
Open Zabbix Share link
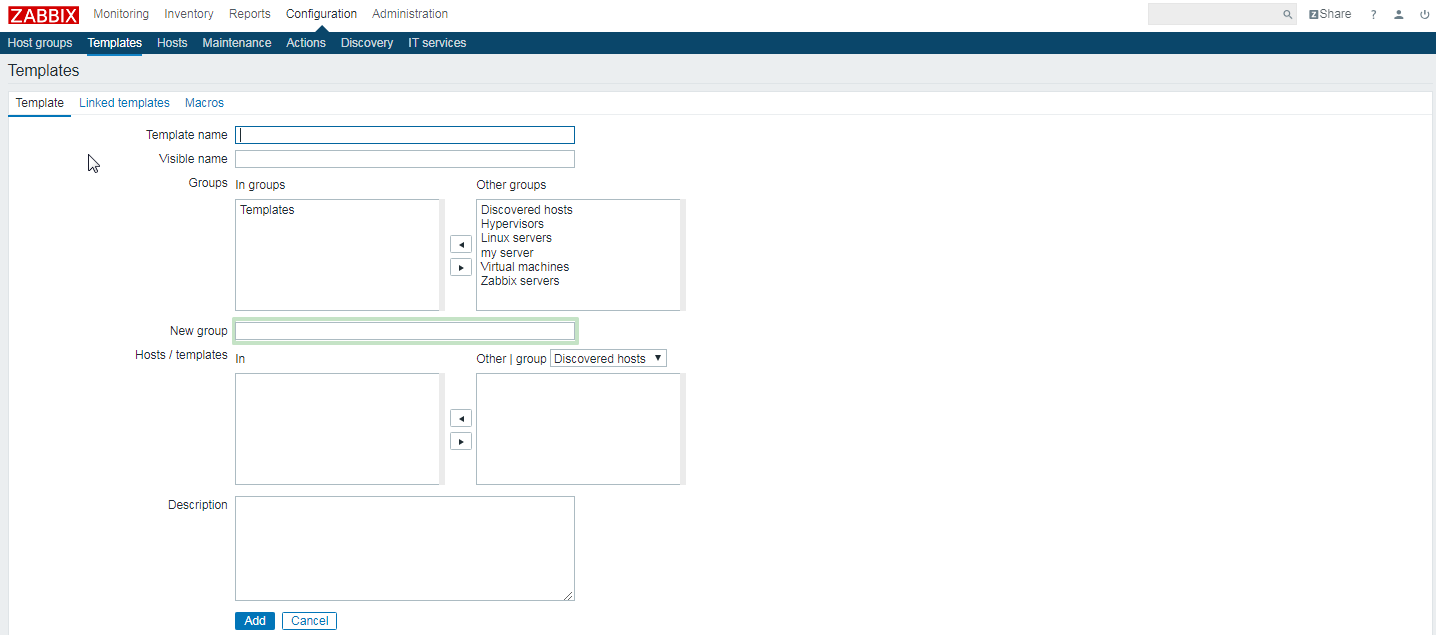coord(1330,14)
